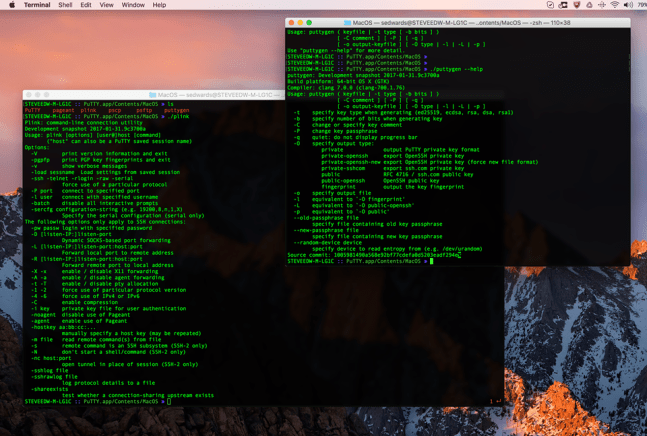
Task: Click 'private-openssh-new' output type
Action: pyautogui.click(x=351, y=162)
